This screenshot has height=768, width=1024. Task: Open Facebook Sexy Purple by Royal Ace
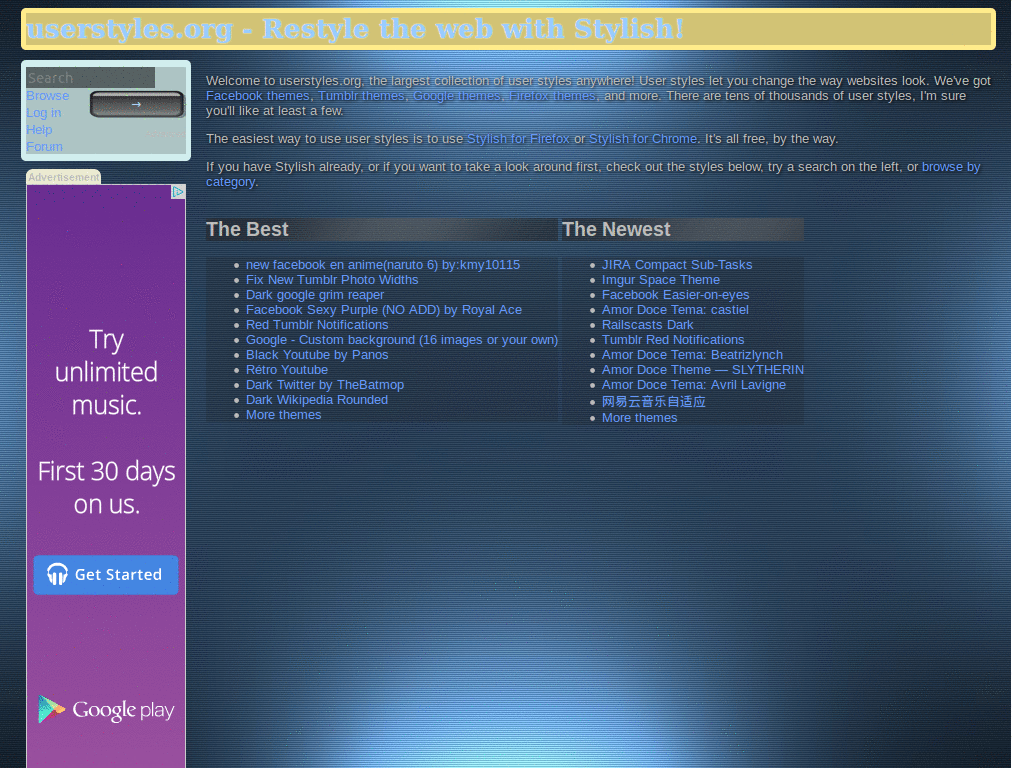click(x=383, y=310)
